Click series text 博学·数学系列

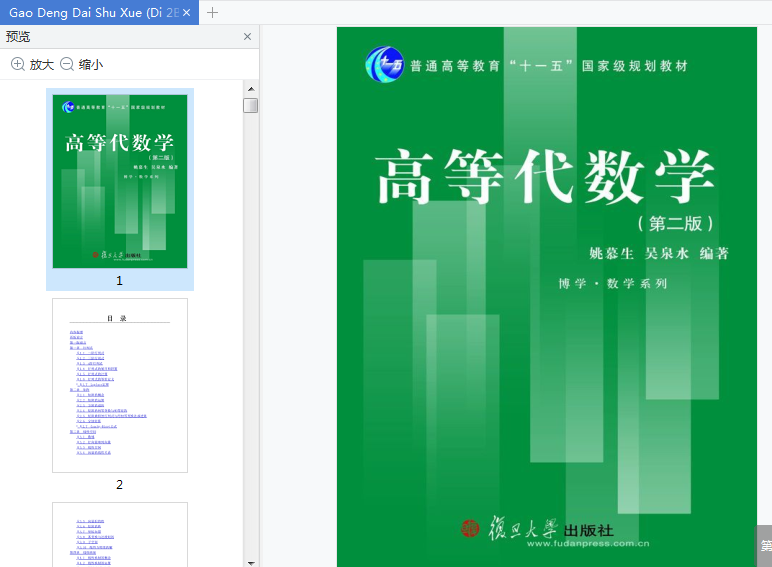pos(613,284)
